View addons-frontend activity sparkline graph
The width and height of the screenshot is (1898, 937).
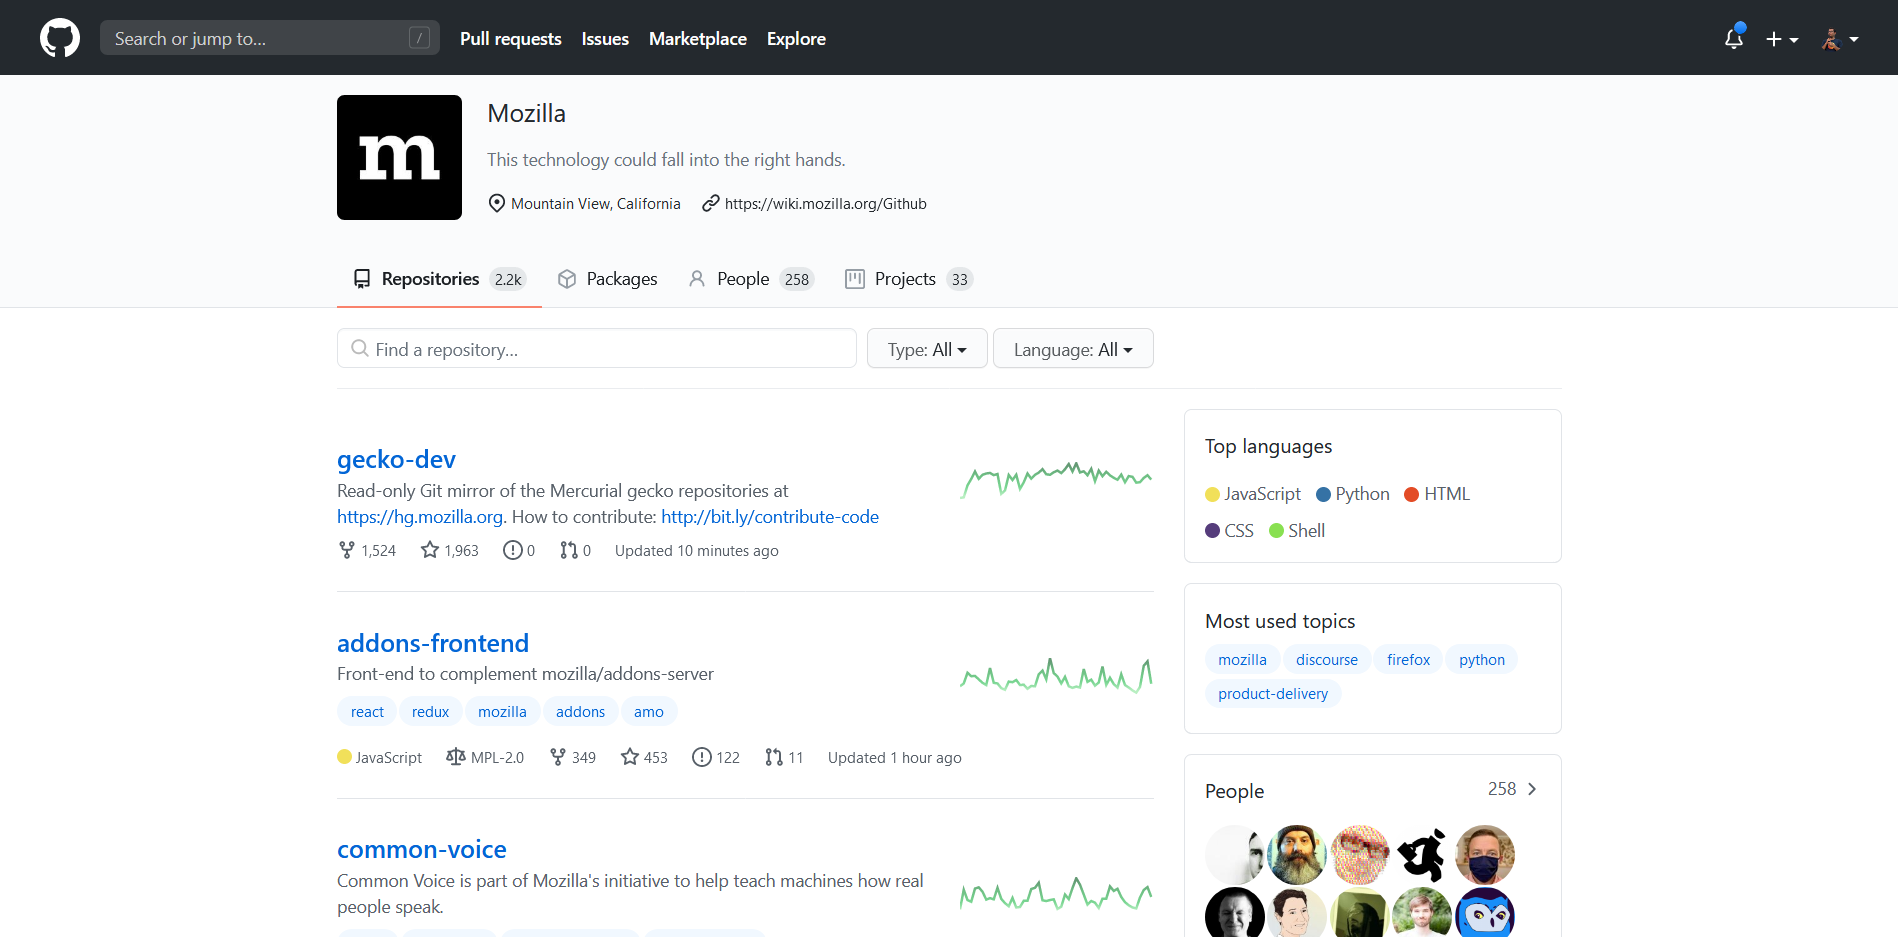pos(1056,676)
